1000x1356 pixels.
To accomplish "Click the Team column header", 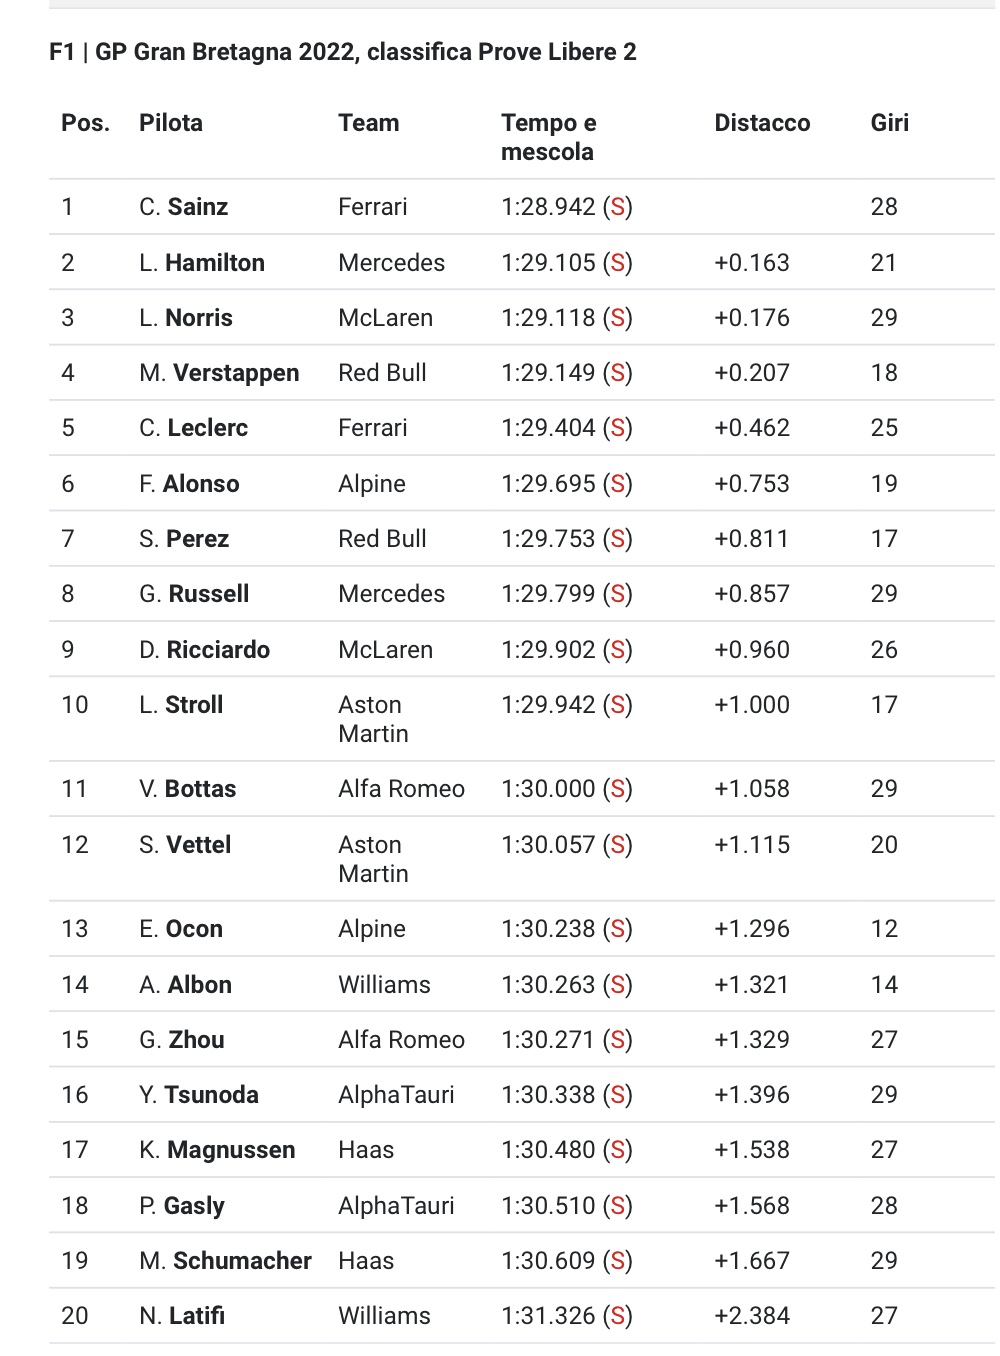I will coord(368,123).
